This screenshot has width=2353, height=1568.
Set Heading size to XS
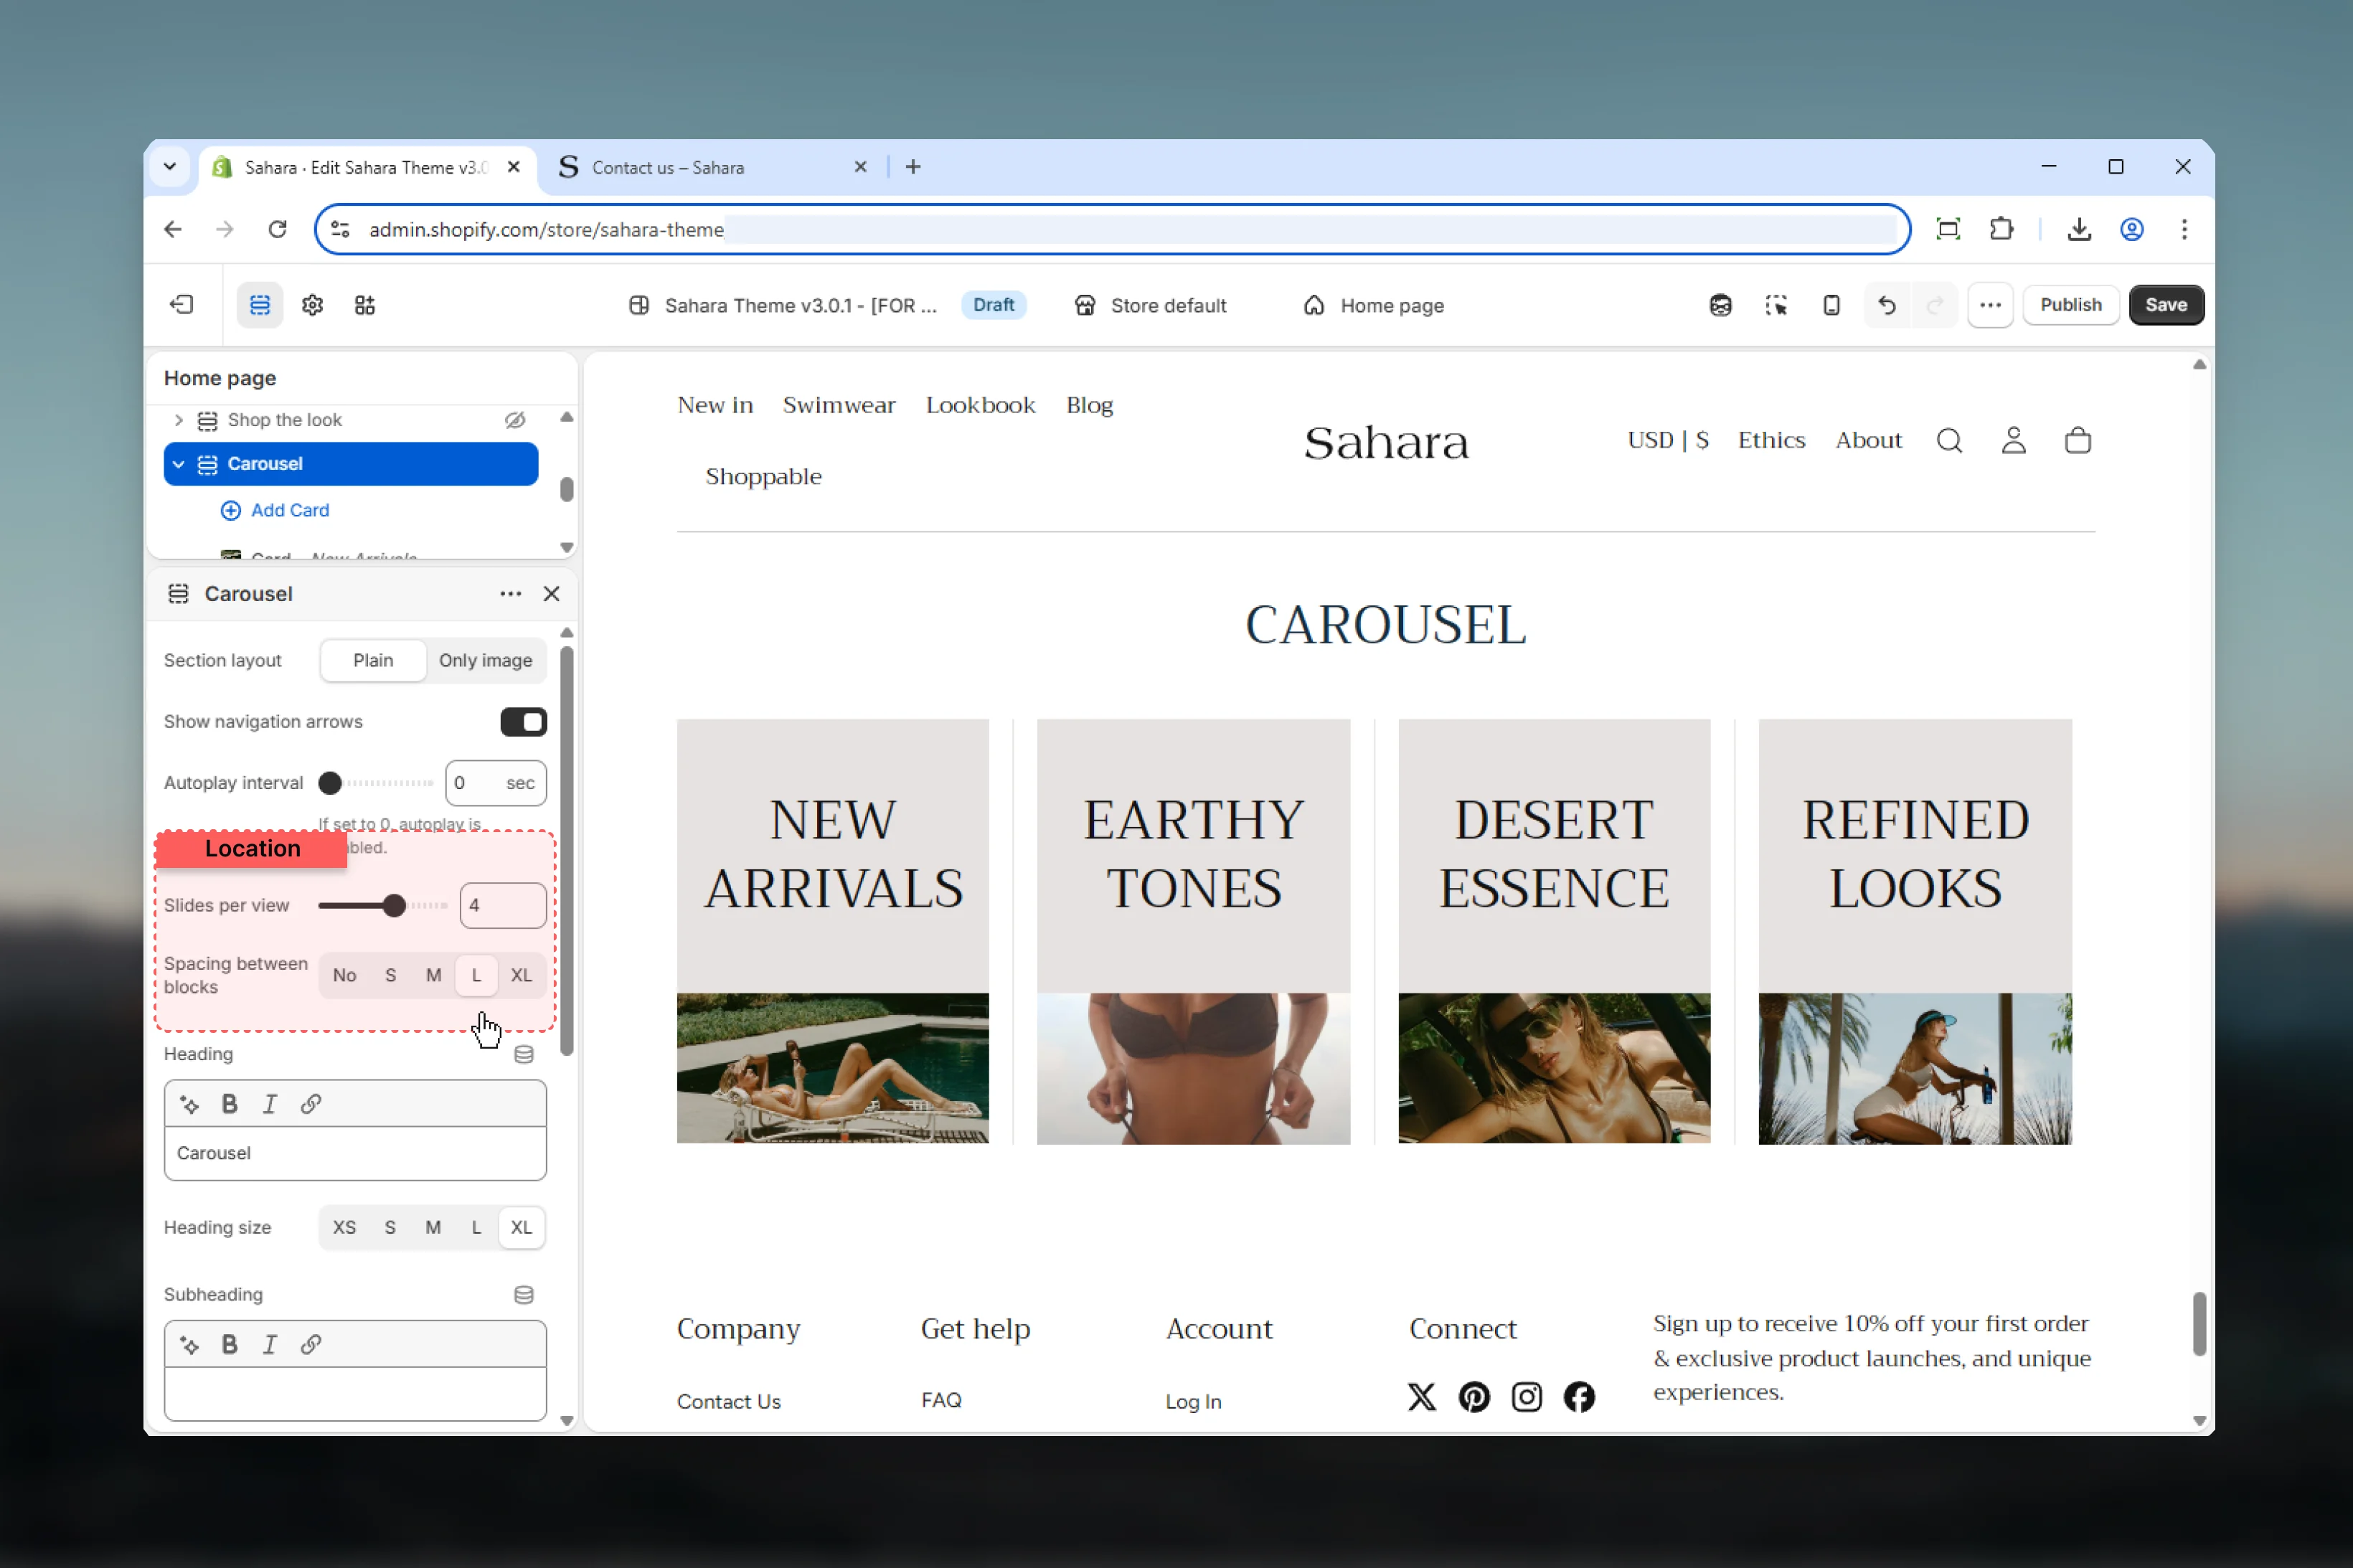[344, 1228]
